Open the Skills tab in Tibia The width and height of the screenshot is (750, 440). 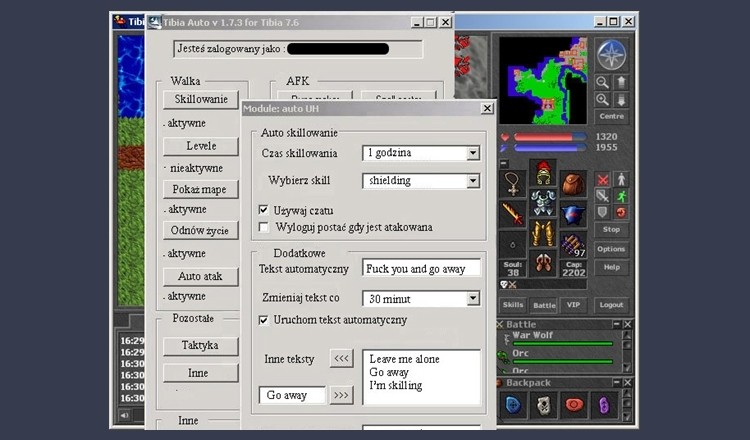pos(513,305)
